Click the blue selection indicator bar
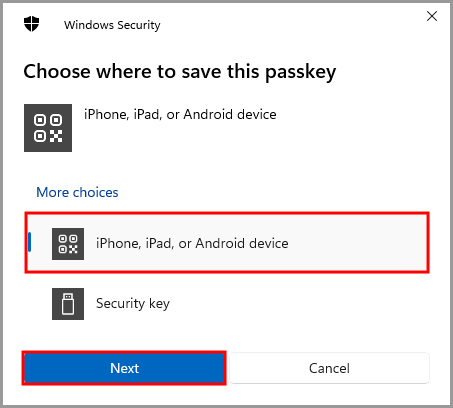Image resolution: width=453 pixels, height=408 pixels. [29, 242]
